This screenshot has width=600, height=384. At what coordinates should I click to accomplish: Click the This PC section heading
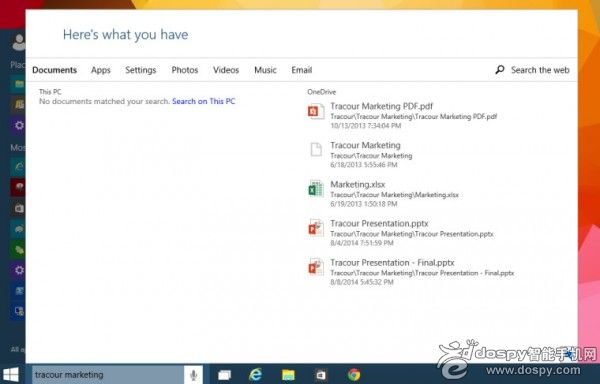click(x=50, y=92)
